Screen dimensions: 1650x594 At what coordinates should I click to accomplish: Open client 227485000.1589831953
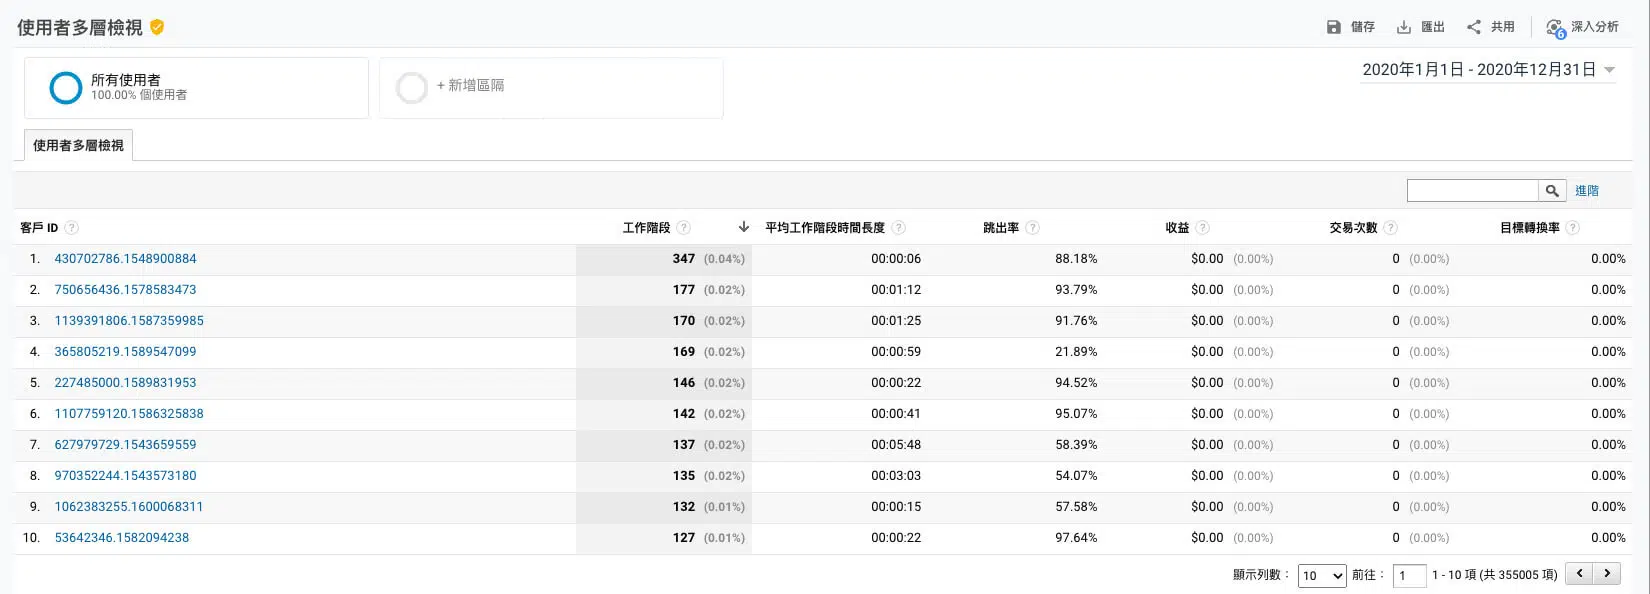click(x=125, y=383)
